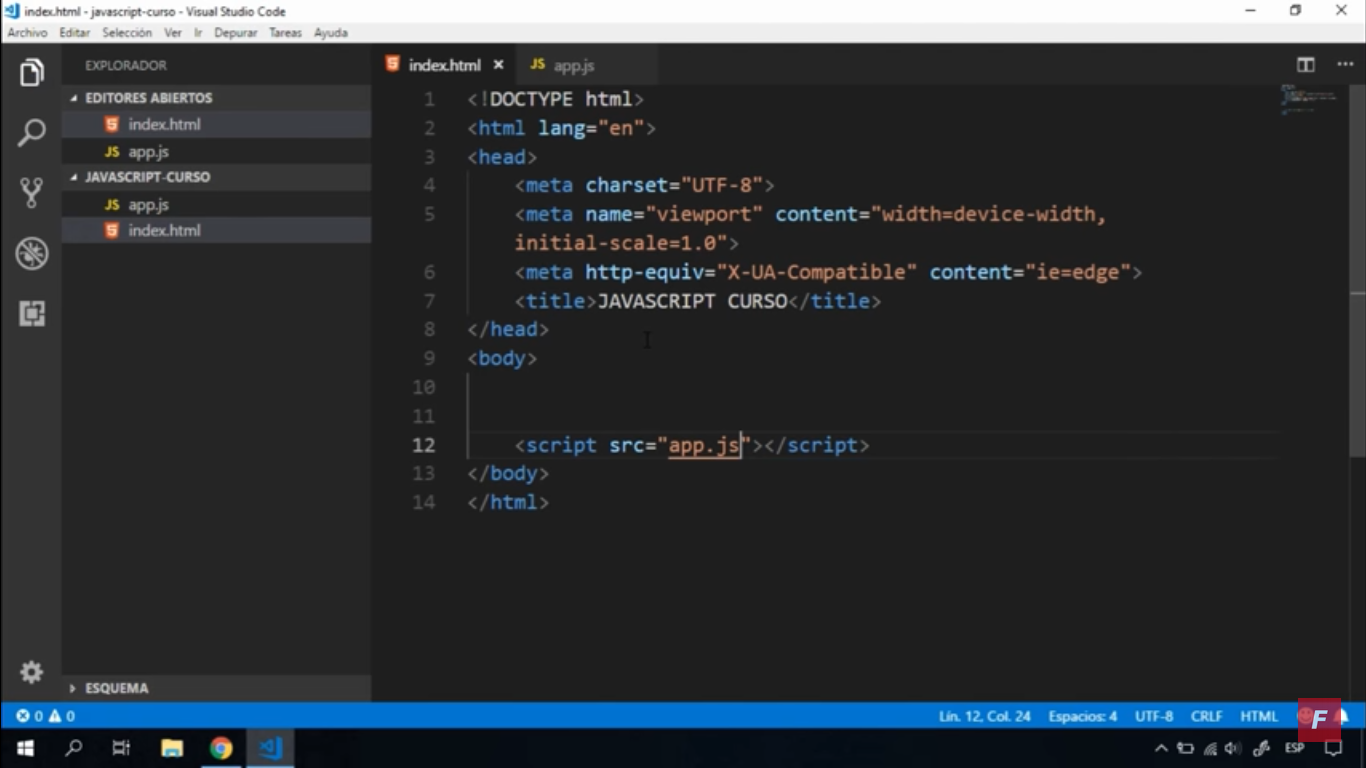Switch the ESP input language indicator
This screenshot has height=768, width=1366.
pos(1294,748)
